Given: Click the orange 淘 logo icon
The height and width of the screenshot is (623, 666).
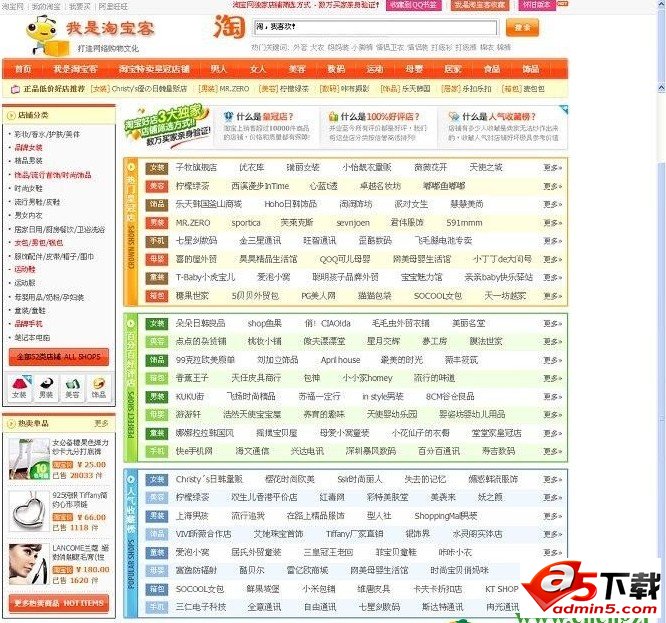Looking at the screenshot, I should click(230, 27).
